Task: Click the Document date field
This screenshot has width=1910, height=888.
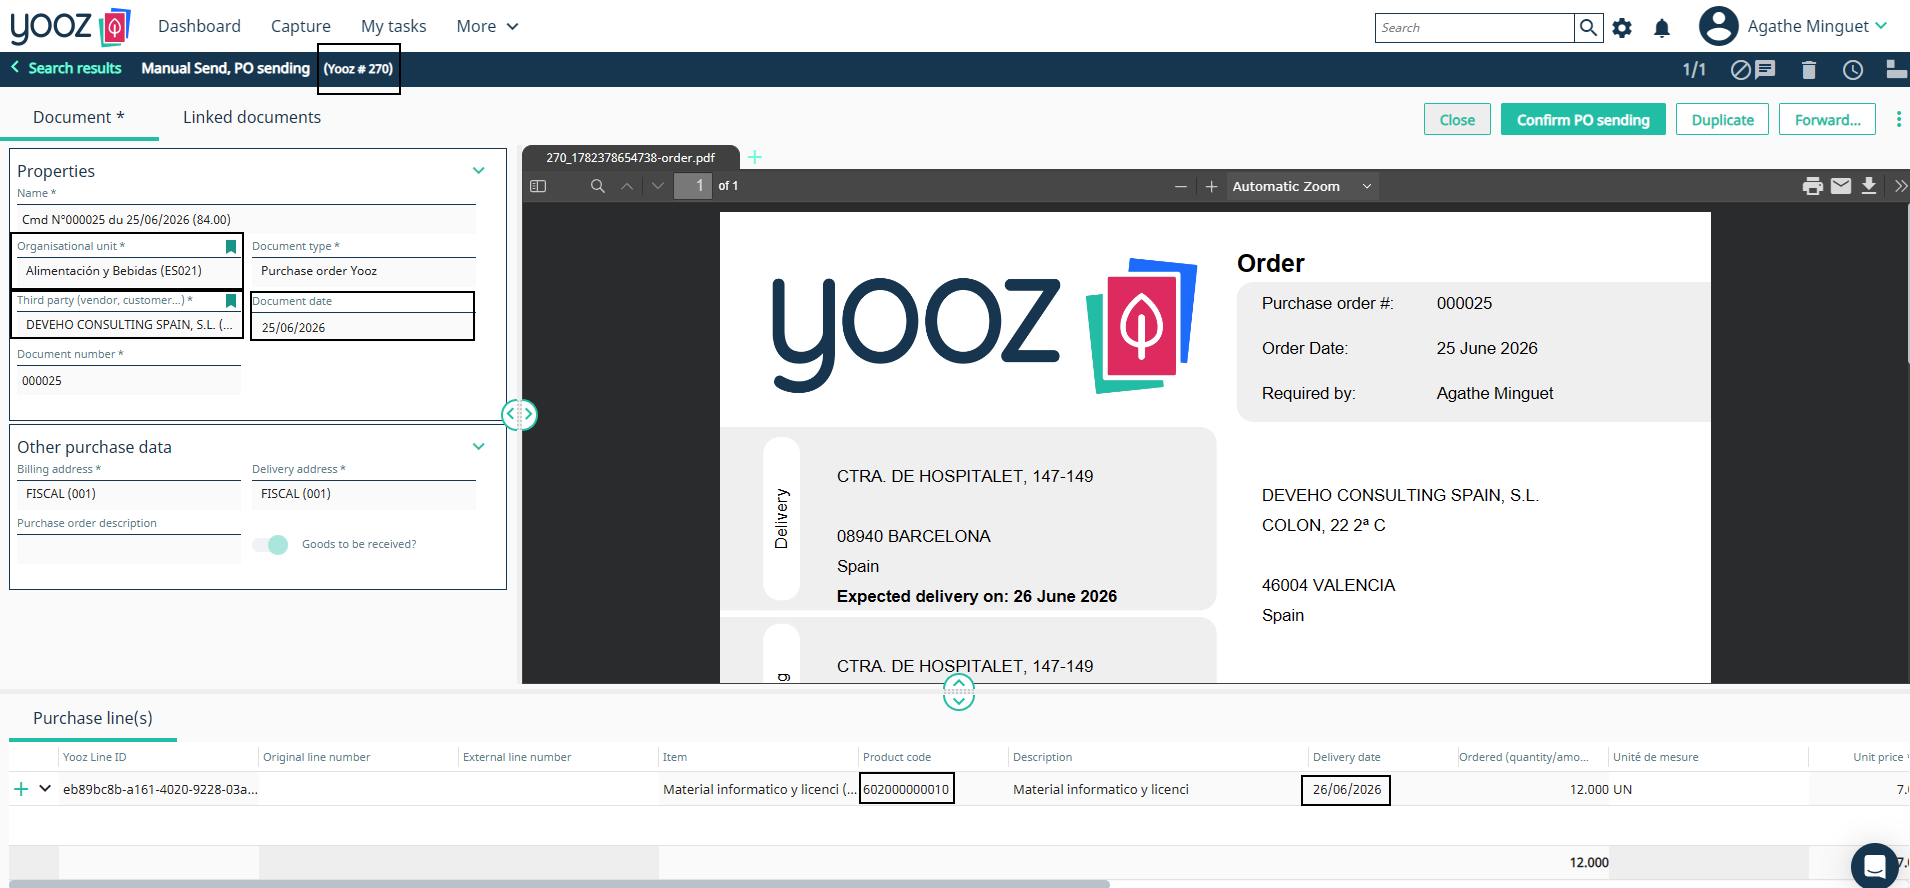Action: [x=363, y=327]
